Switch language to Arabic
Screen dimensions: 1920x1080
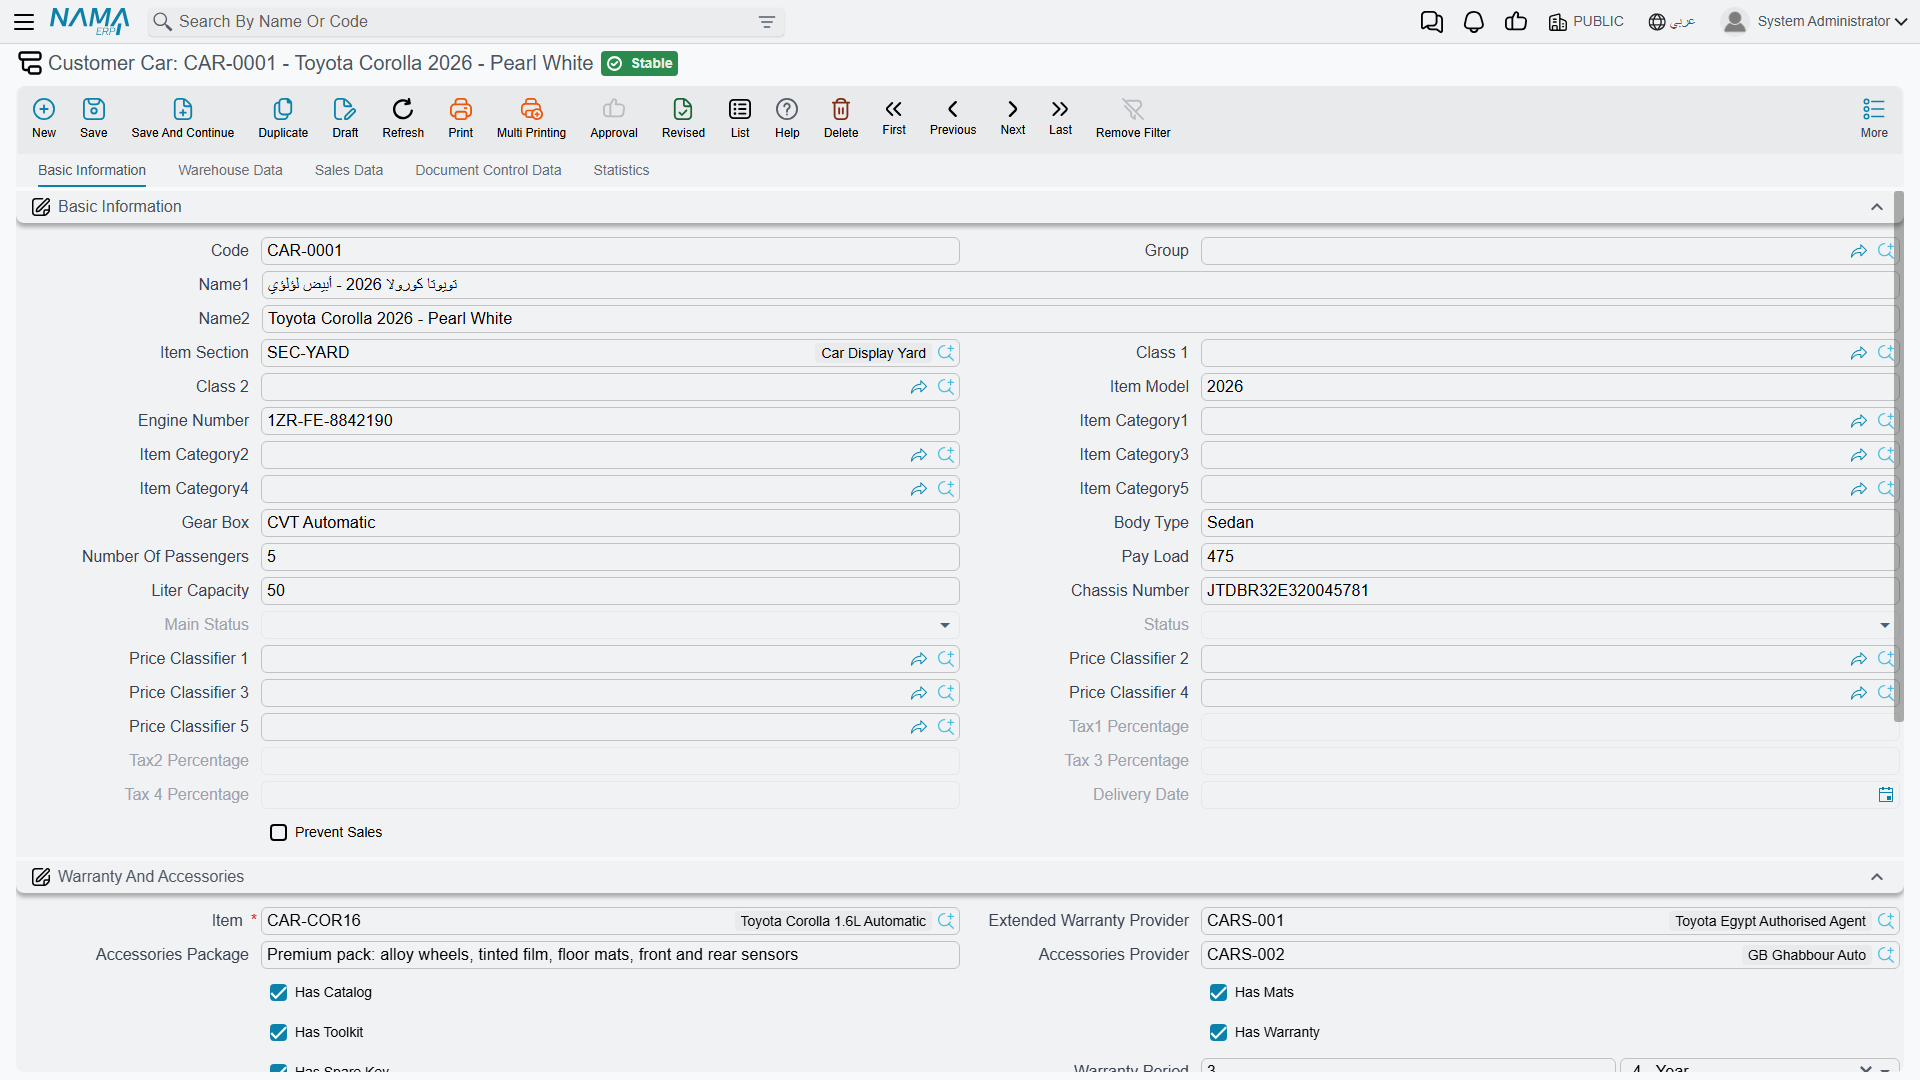pos(1672,21)
